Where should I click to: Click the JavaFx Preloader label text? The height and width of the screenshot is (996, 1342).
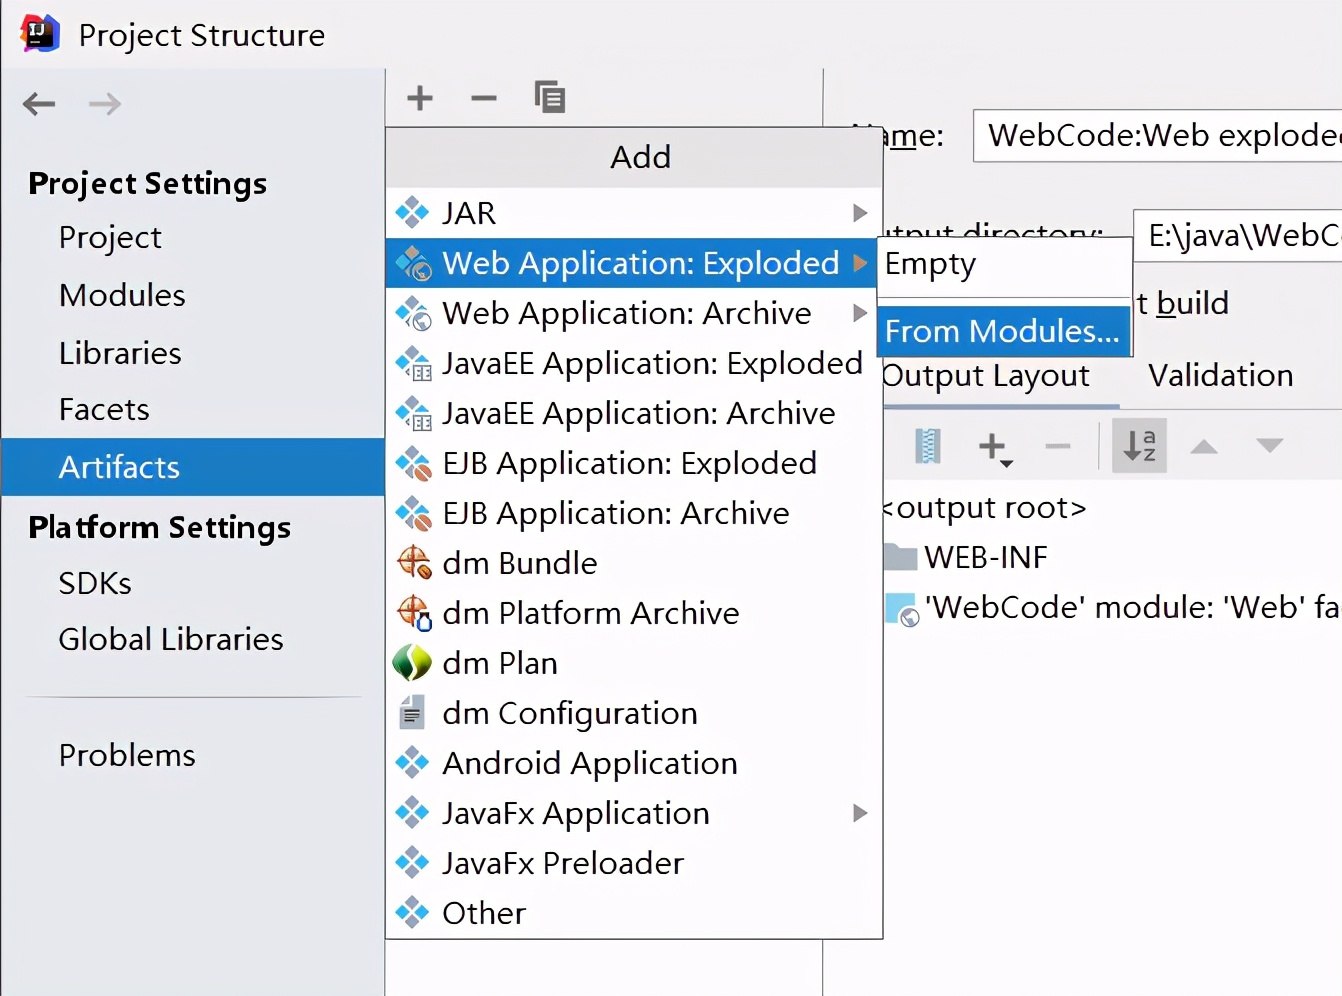[563, 863]
